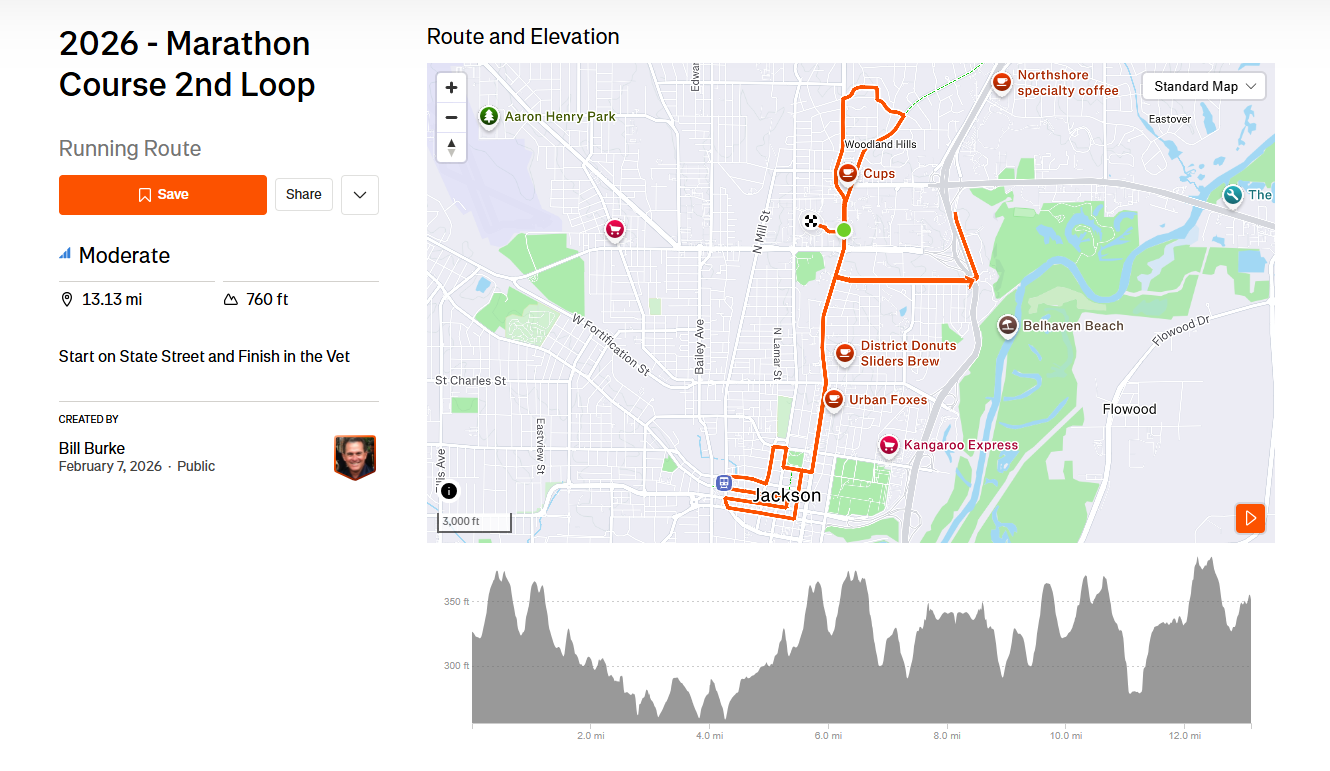The width and height of the screenshot is (1330, 771).
Task: Click the map info attribution icon
Action: pos(449,491)
